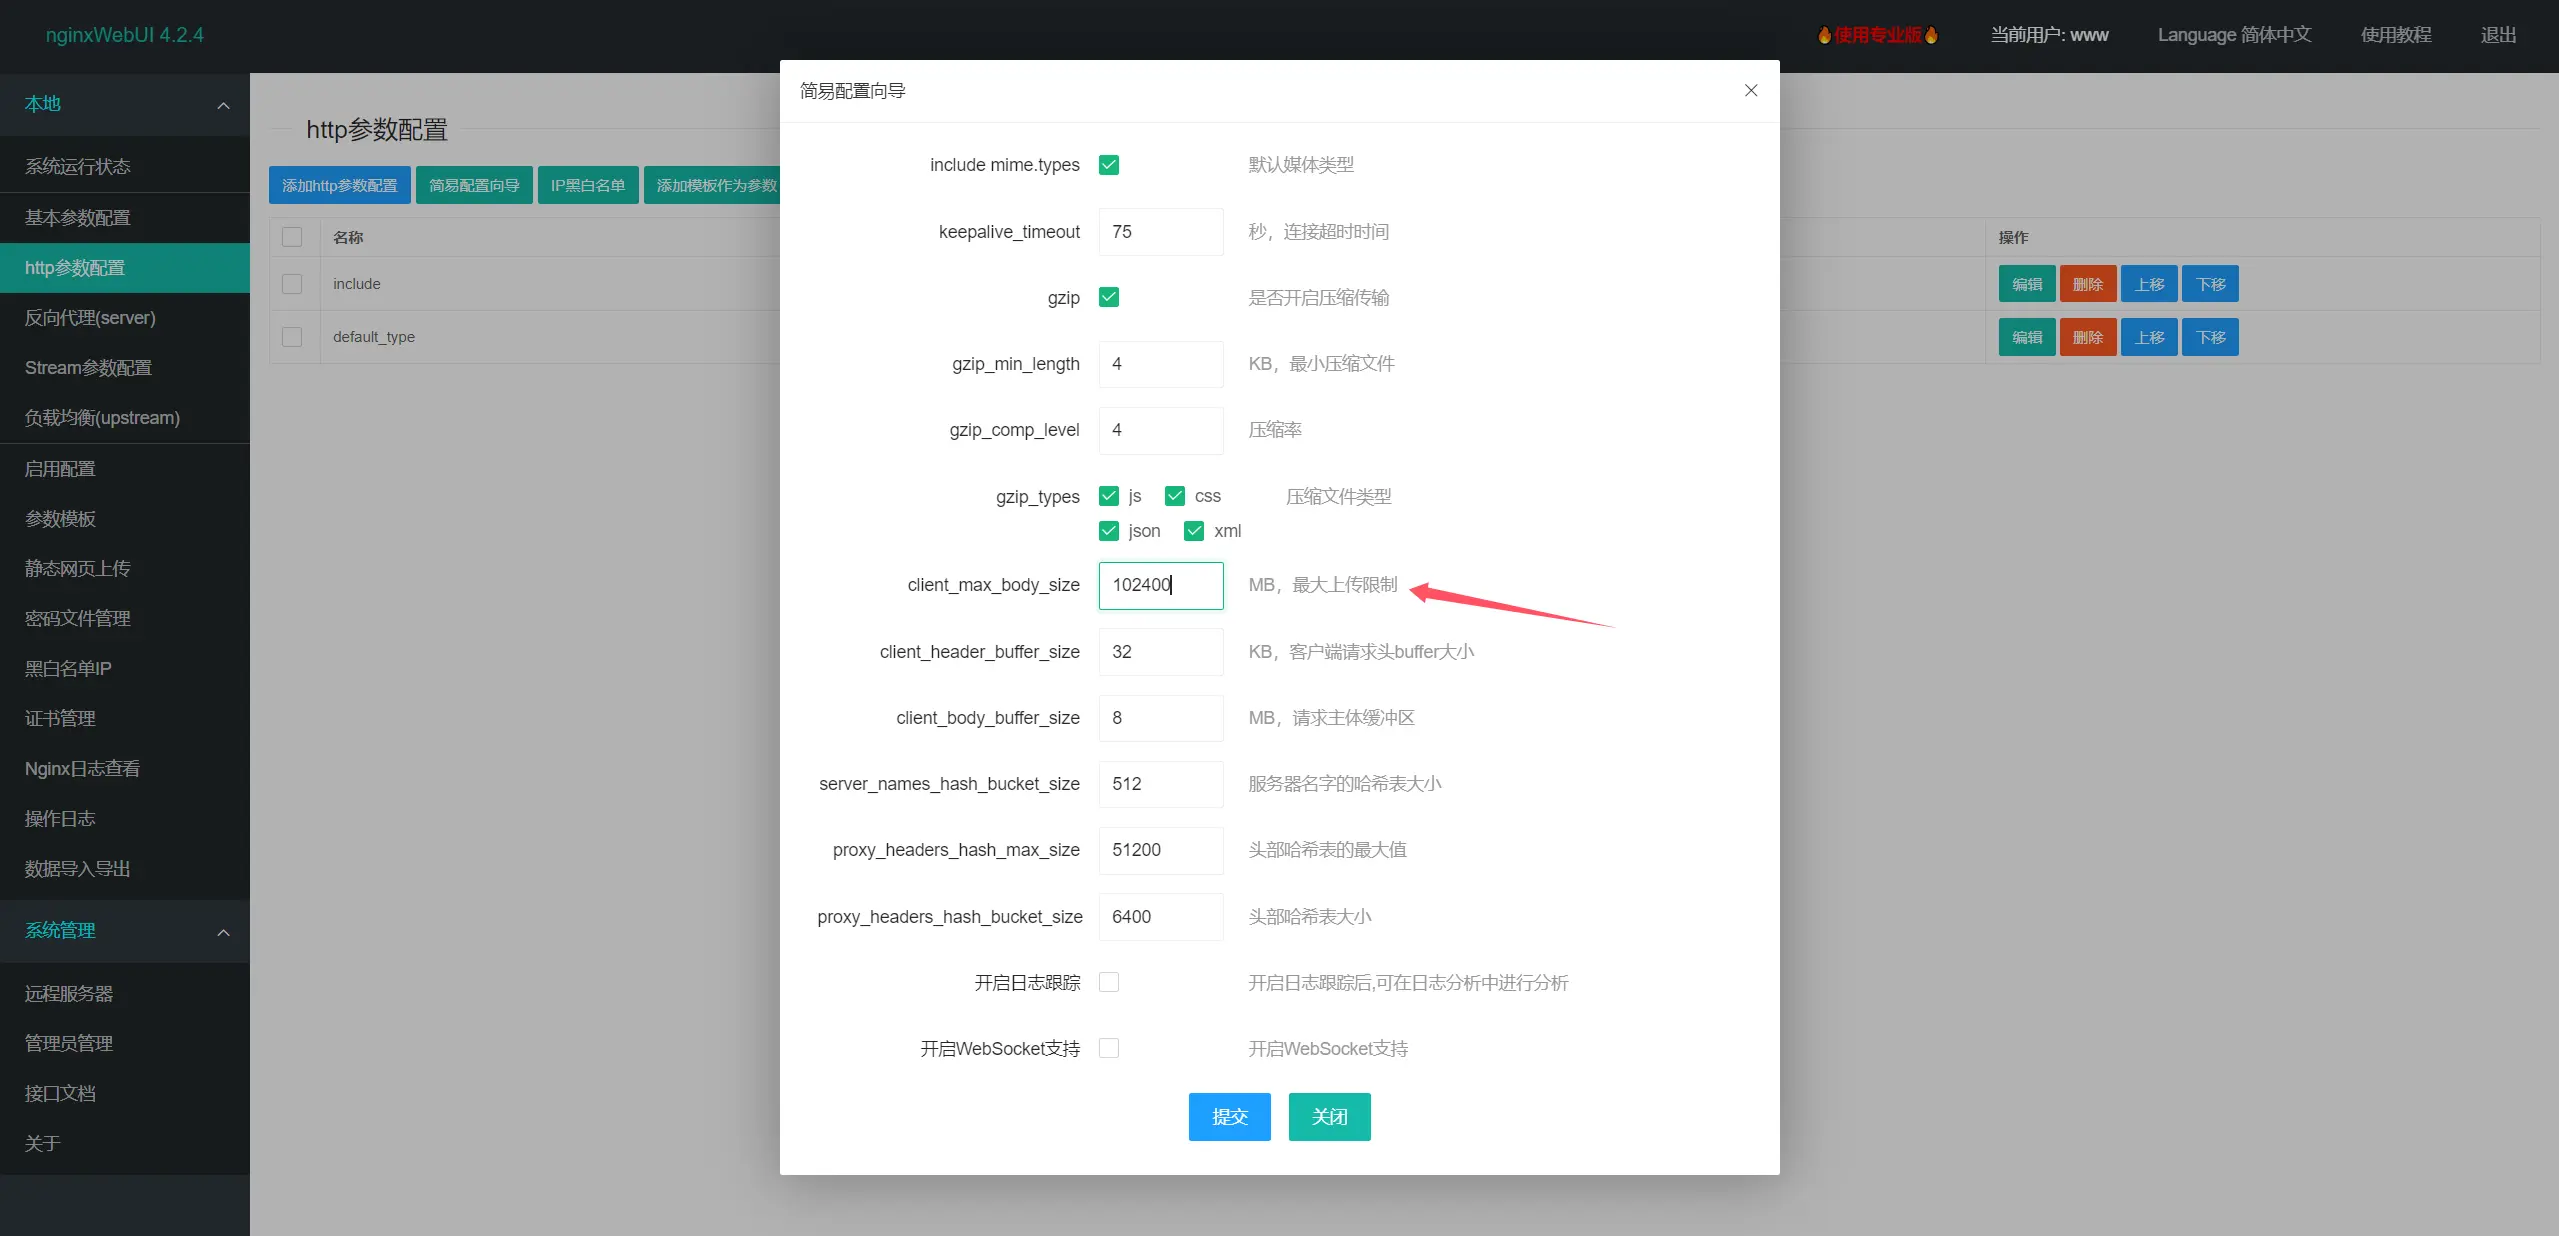Close the 简易配置向导 dialog with the X icon

point(1750,90)
